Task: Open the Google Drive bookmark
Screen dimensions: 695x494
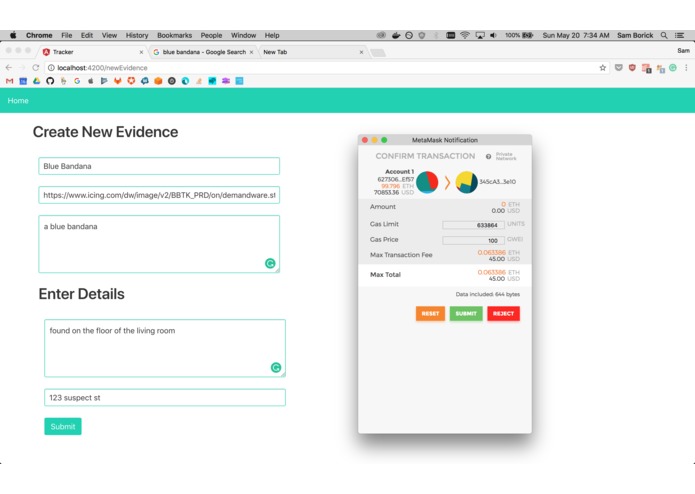Action: tap(36, 81)
